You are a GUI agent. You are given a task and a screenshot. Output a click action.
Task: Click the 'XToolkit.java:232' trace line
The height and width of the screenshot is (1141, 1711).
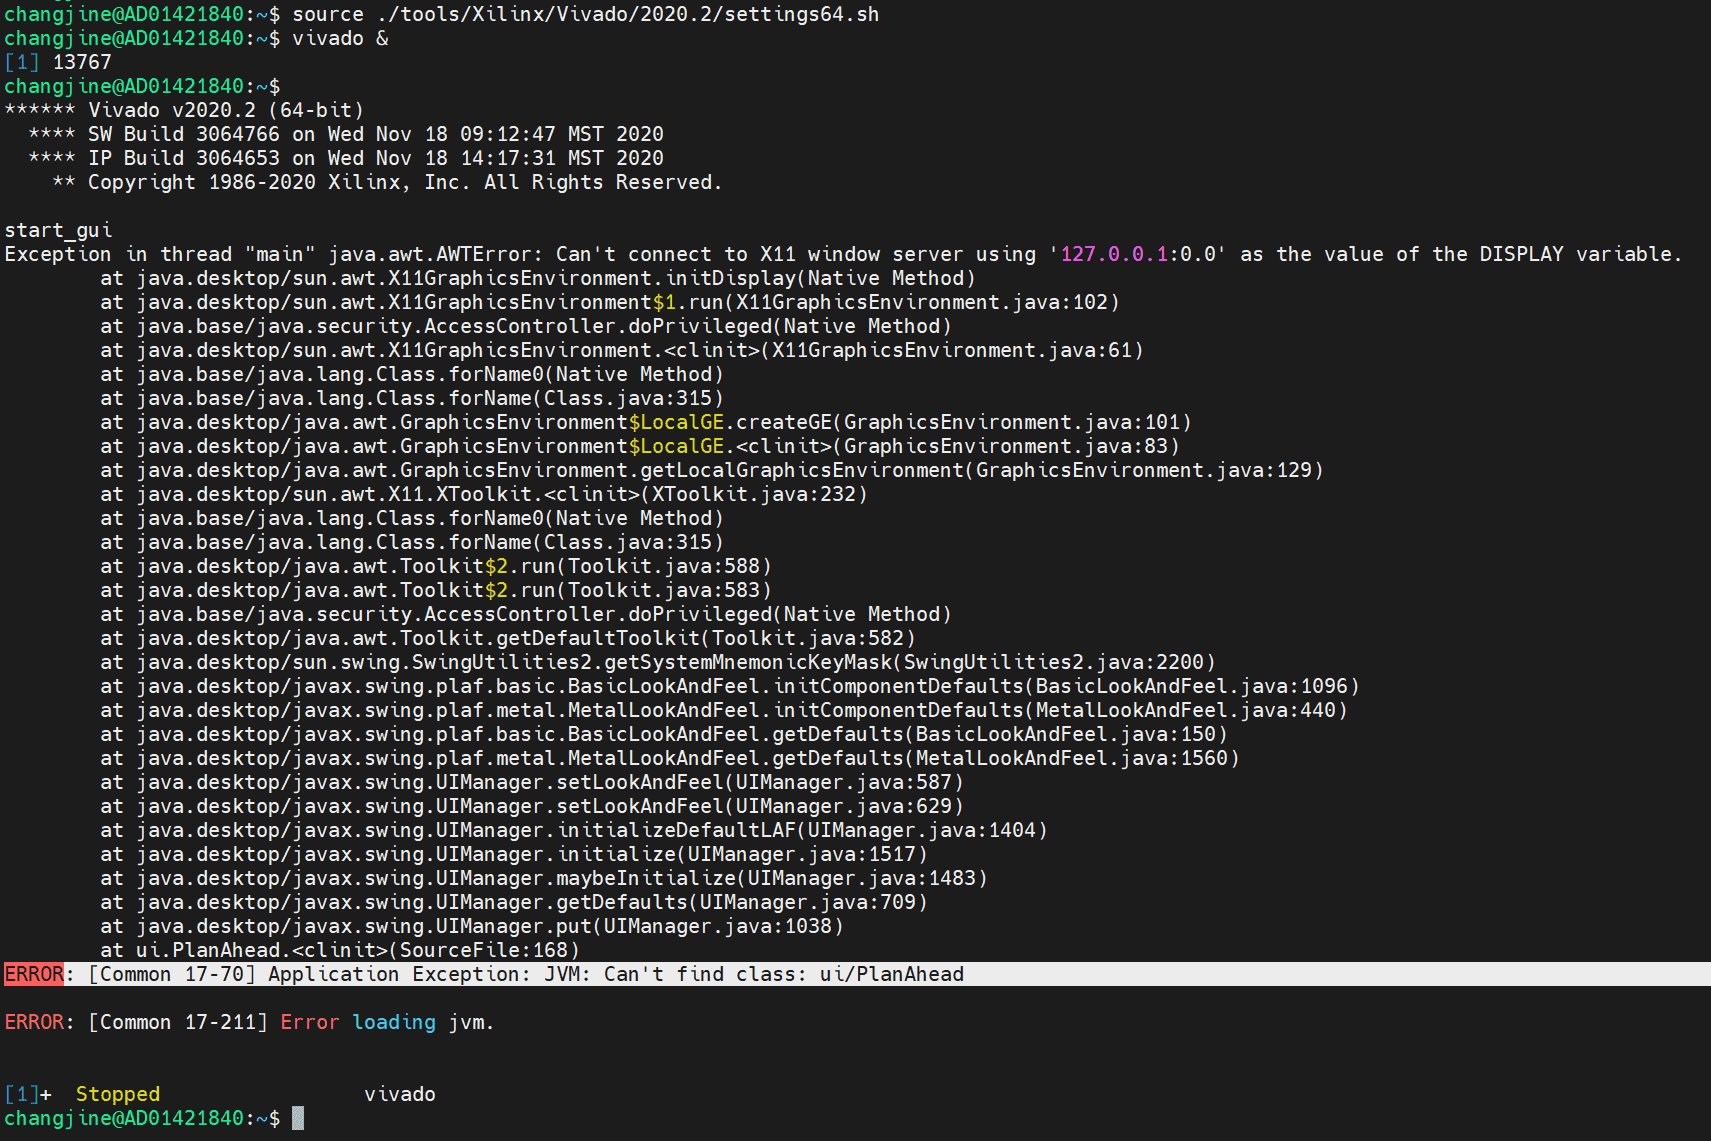pos(484,494)
